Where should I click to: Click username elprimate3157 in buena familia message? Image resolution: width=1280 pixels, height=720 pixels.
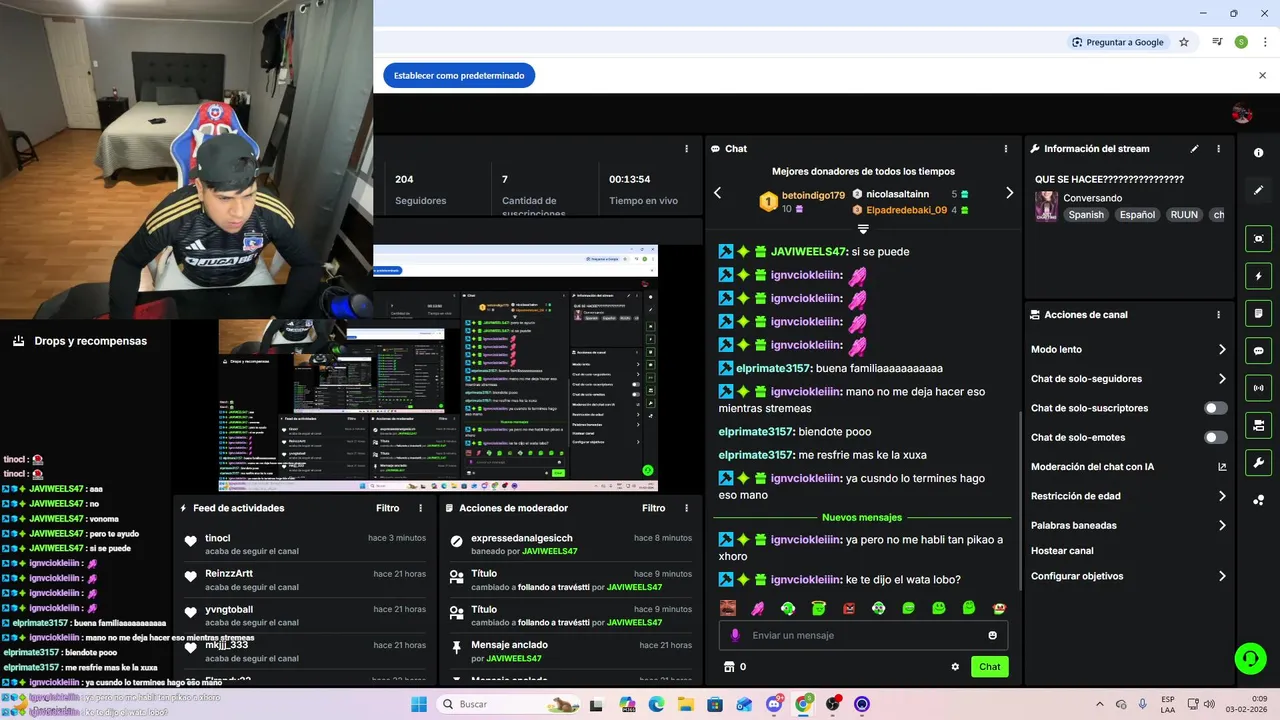pos(773,368)
